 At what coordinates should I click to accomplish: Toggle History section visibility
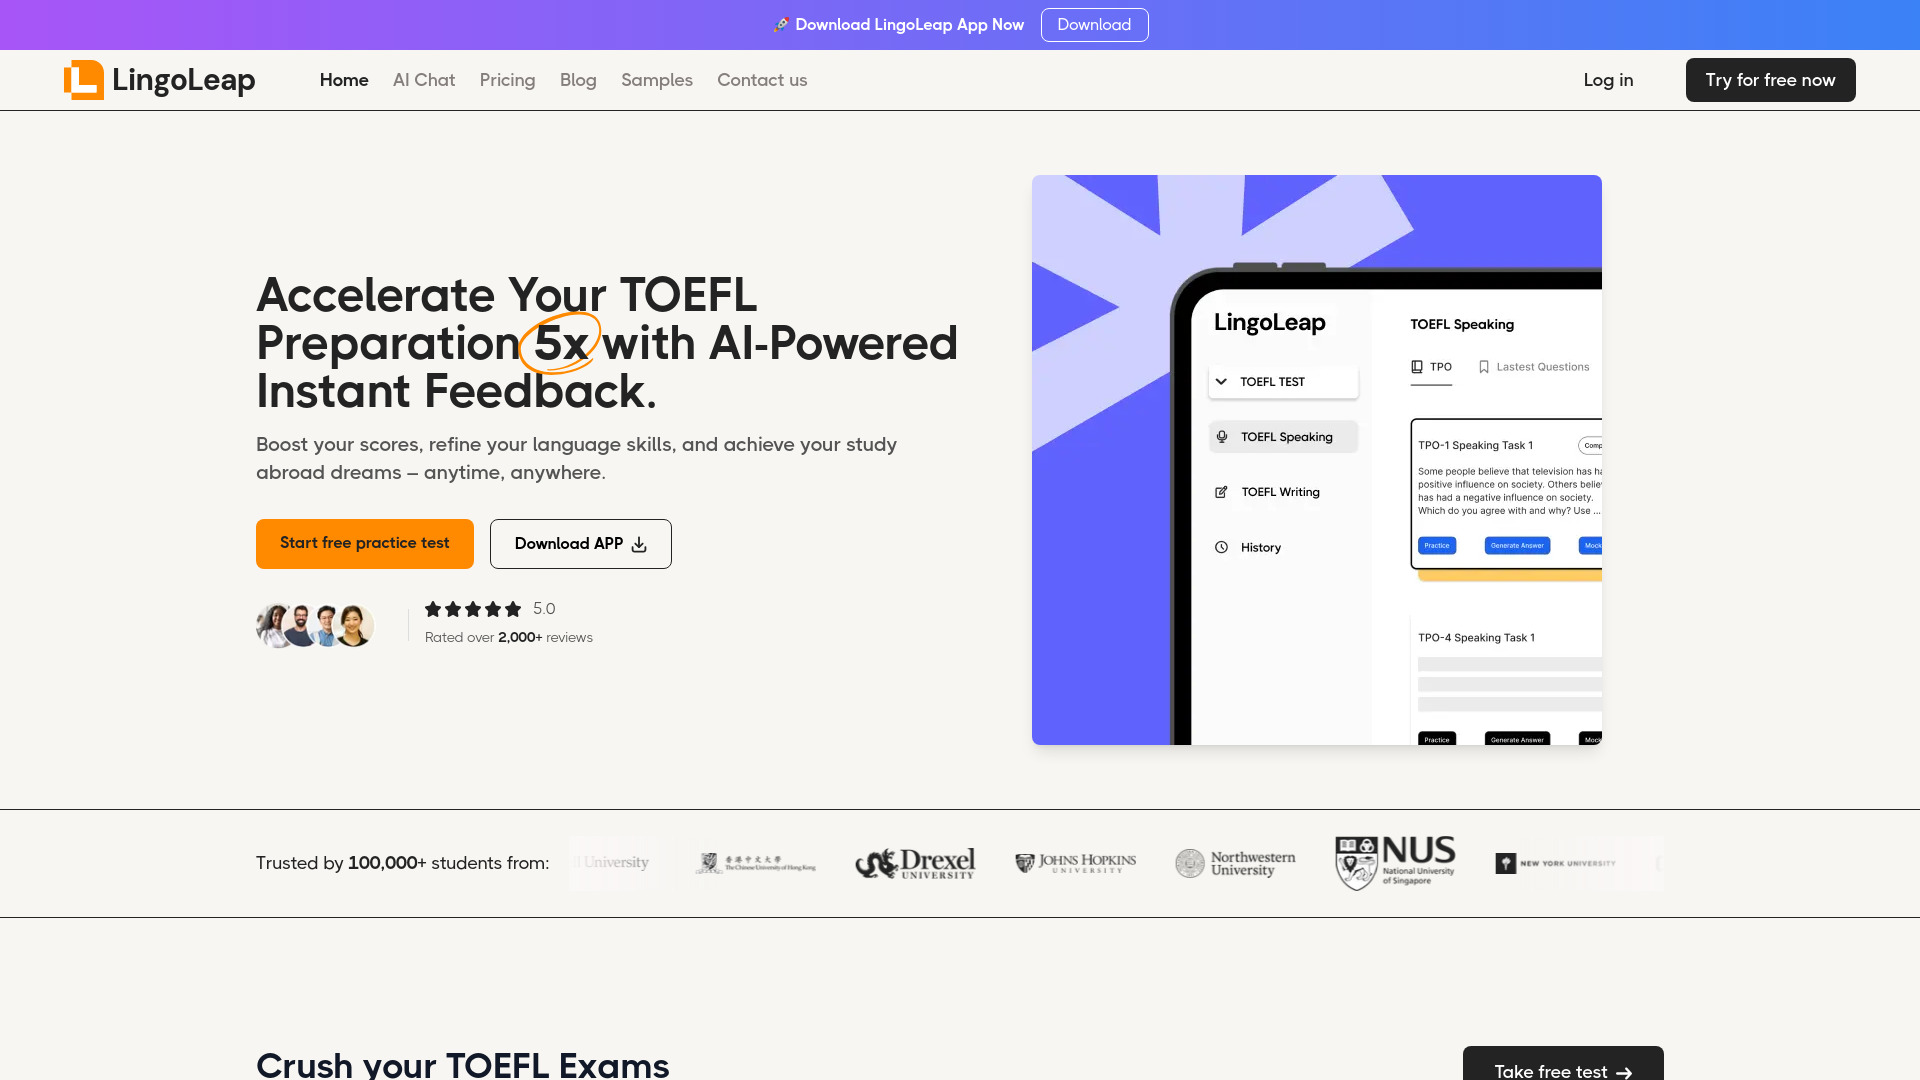tap(1284, 547)
